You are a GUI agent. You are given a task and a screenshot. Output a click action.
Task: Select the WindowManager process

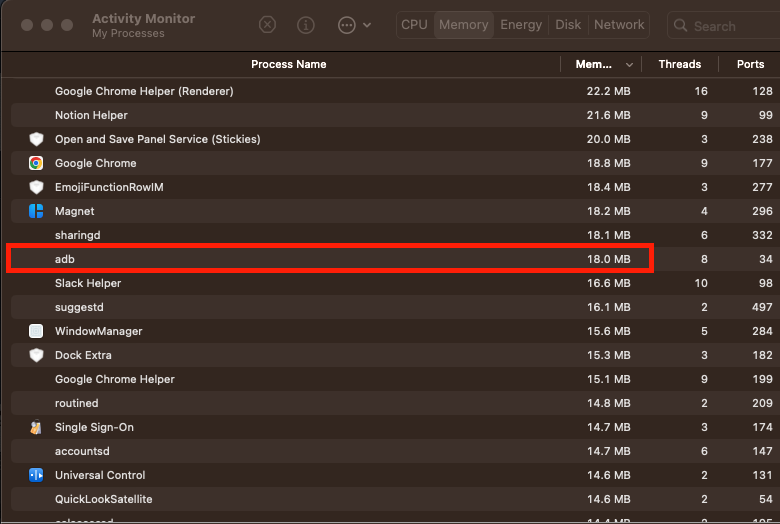[x=395, y=331]
